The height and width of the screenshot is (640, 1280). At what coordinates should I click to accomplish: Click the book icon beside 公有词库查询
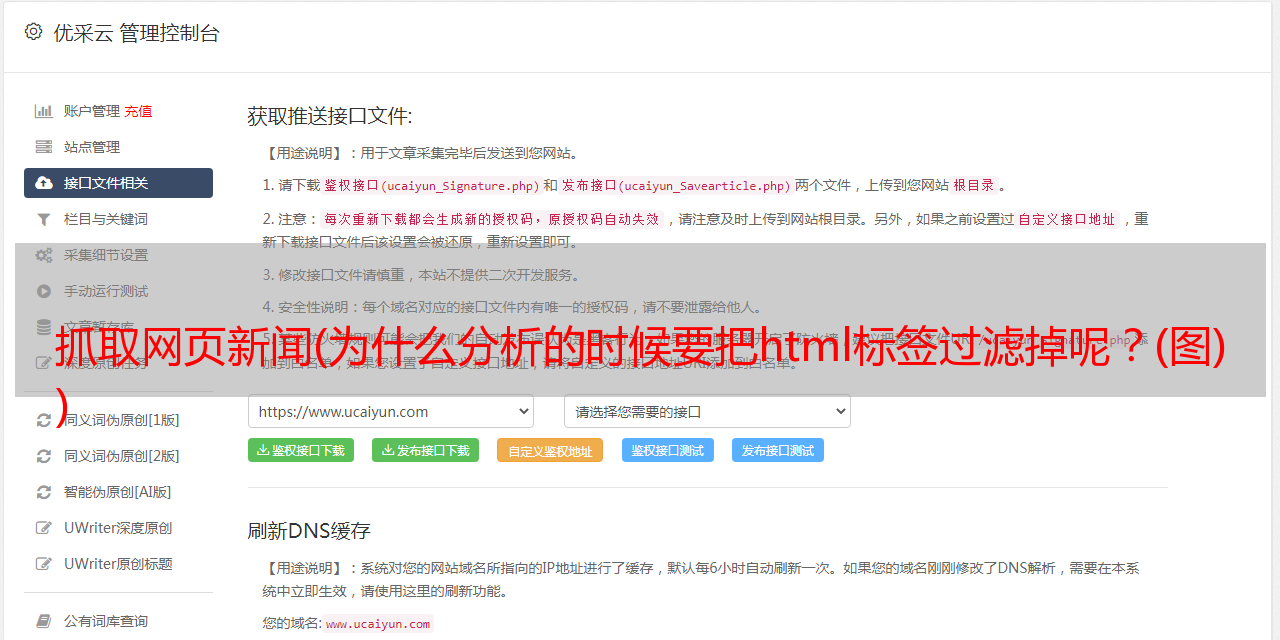click(44, 621)
